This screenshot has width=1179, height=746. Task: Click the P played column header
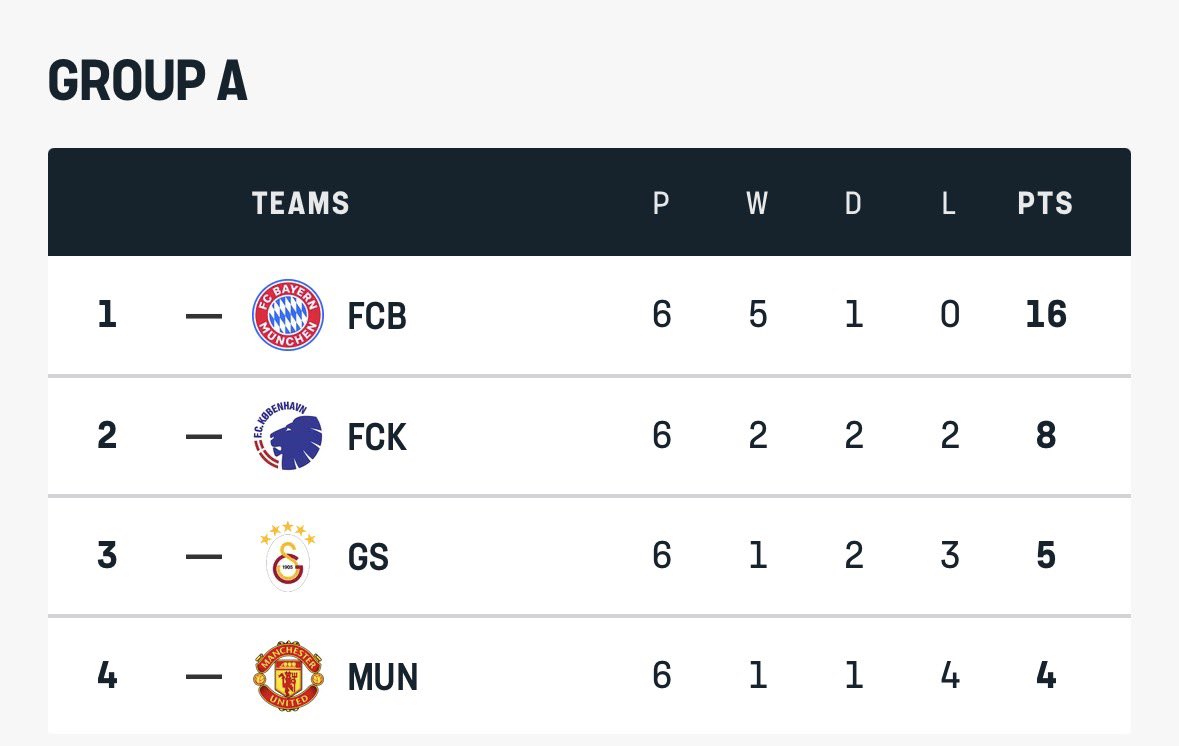pos(661,204)
